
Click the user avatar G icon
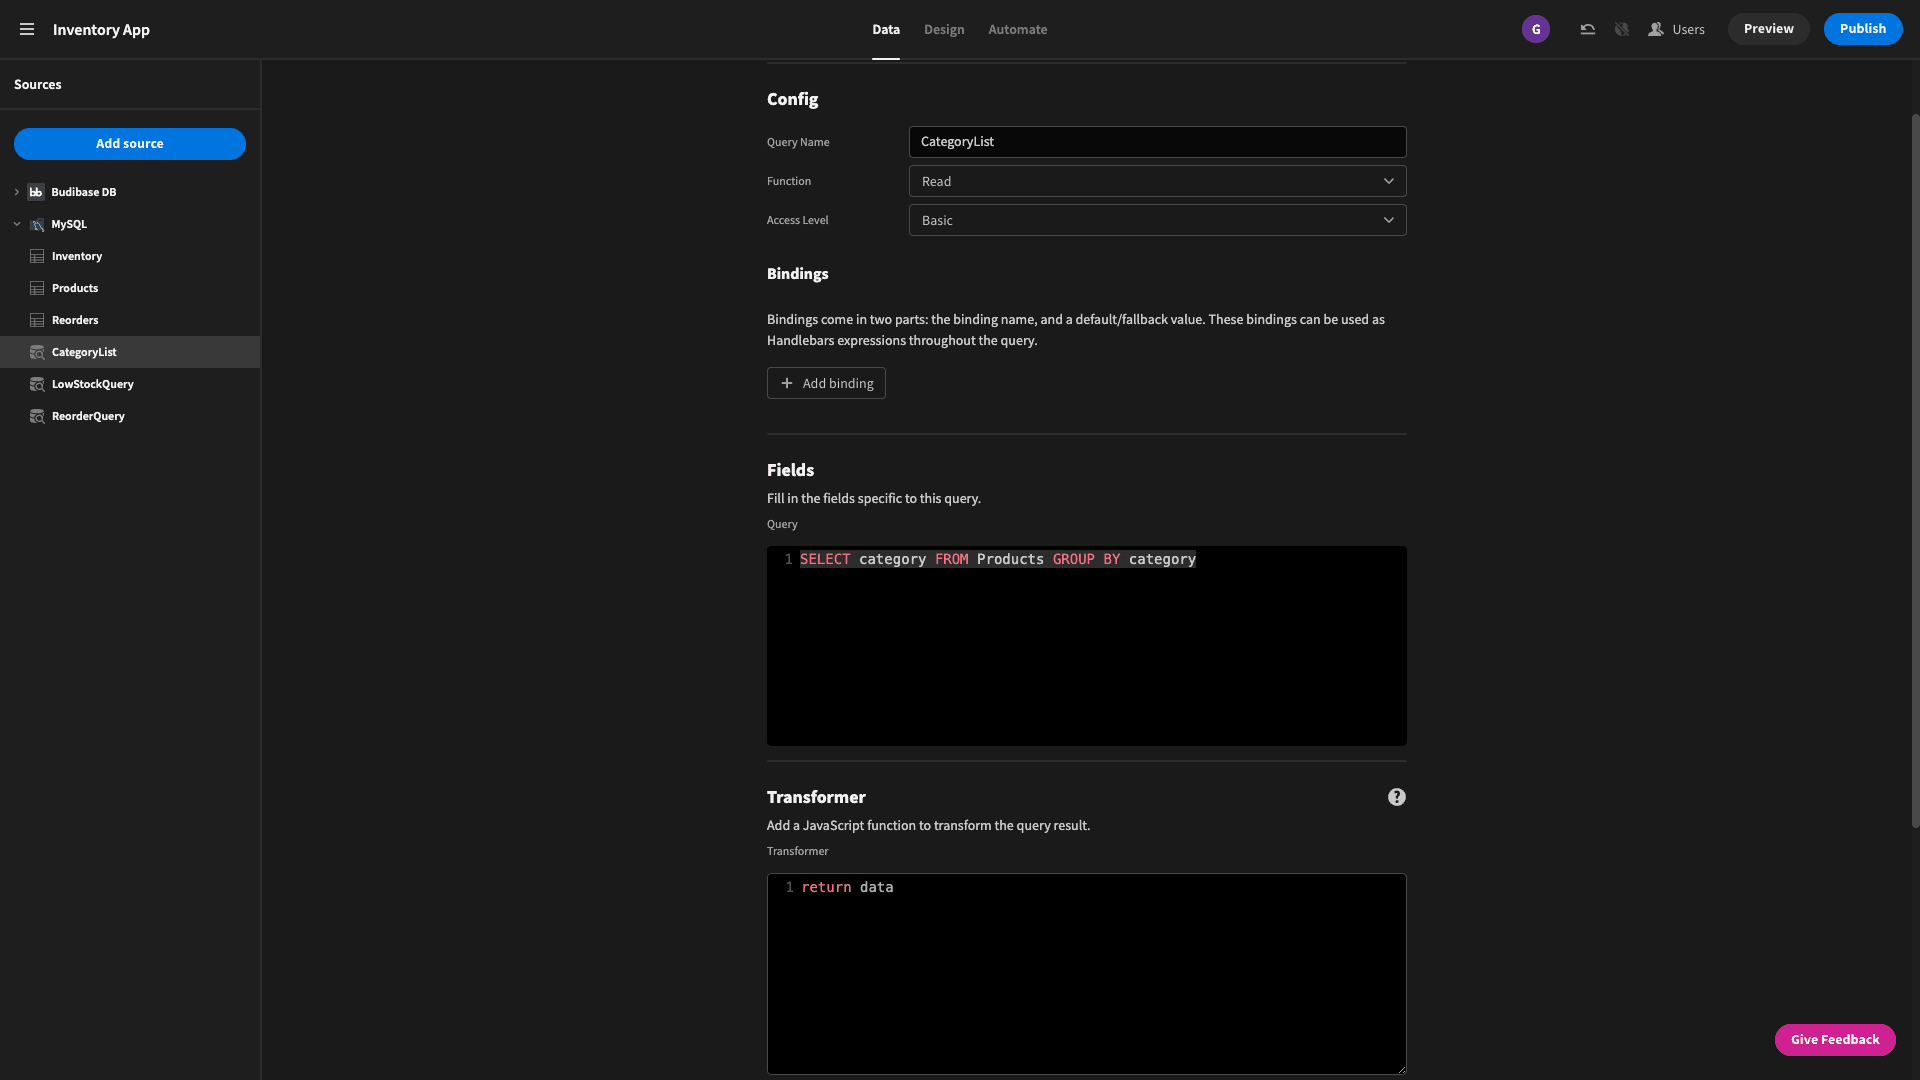pos(1536,29)
